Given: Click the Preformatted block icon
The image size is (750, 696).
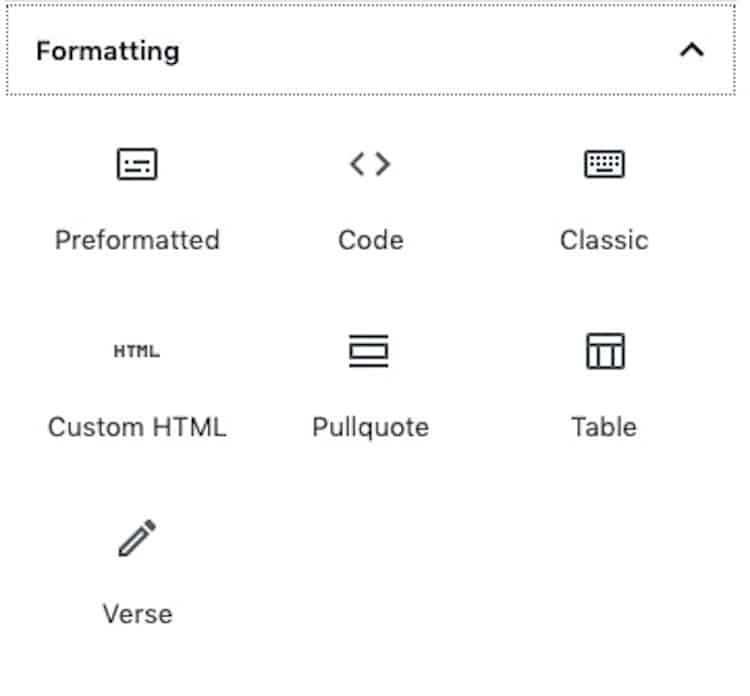Looking at the screenshot, I should pos(137,164).
